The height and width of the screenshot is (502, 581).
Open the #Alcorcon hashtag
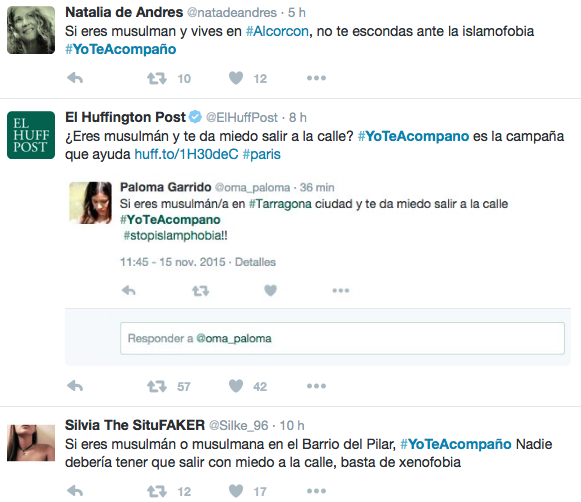[277, 31]
